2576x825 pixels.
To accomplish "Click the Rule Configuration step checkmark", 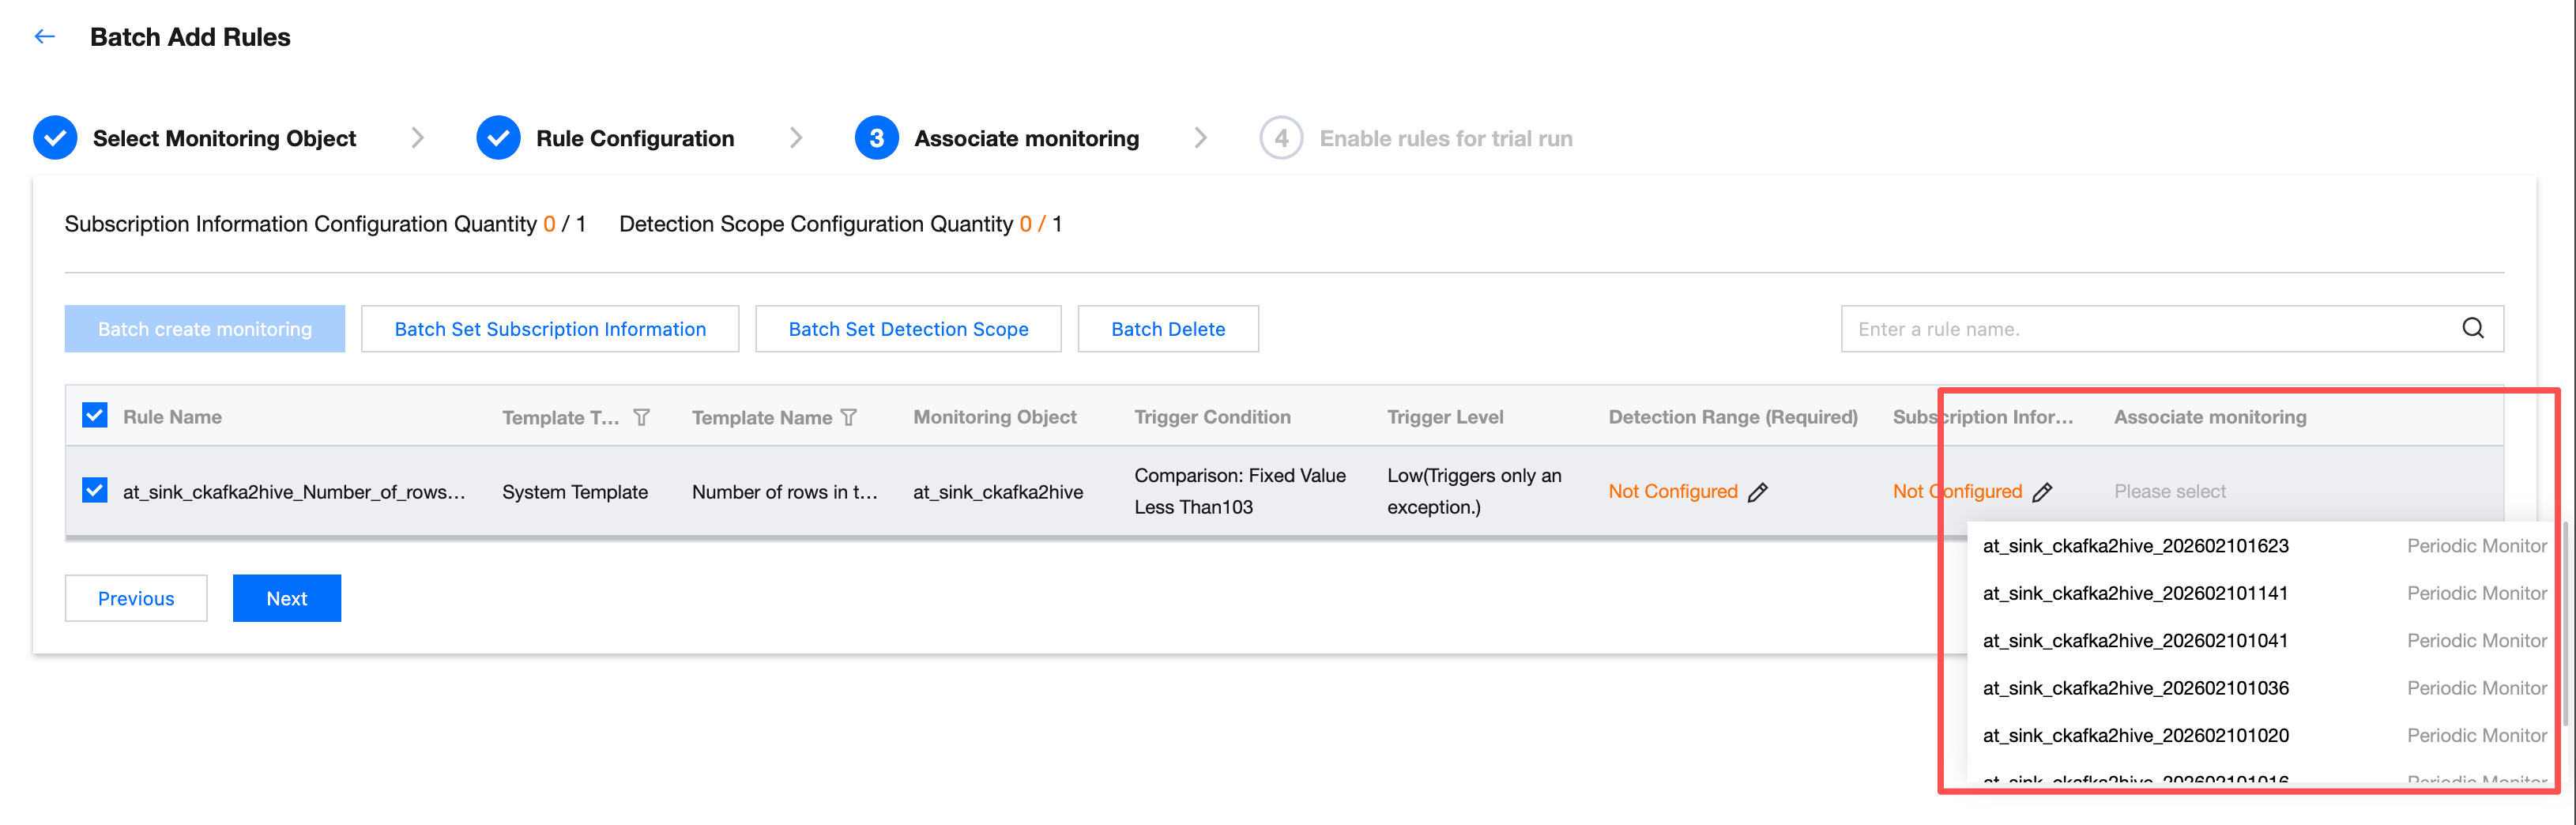I will pos(498,138).
